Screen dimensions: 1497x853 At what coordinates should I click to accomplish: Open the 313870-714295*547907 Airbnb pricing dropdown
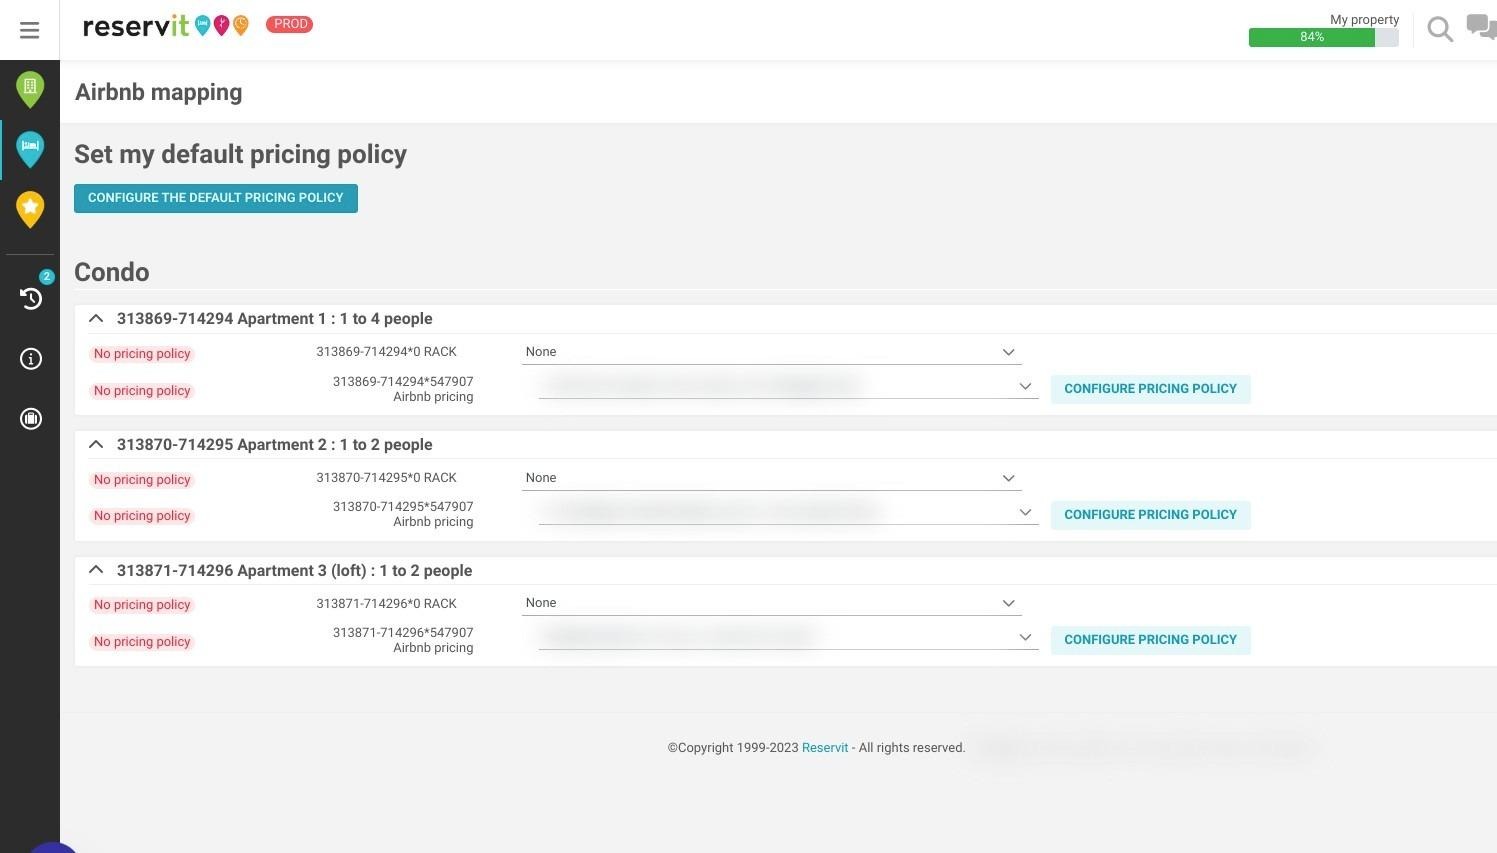(788, 512)
